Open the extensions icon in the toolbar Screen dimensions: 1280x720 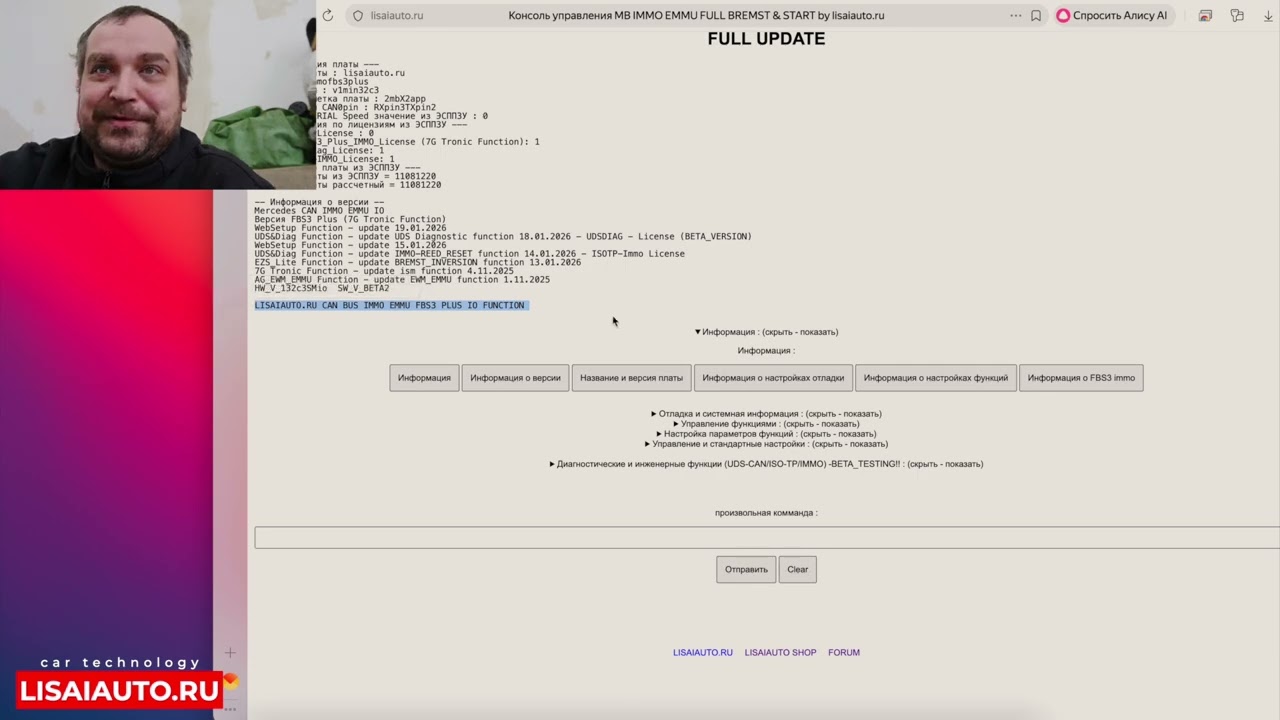pos(1237,15)
